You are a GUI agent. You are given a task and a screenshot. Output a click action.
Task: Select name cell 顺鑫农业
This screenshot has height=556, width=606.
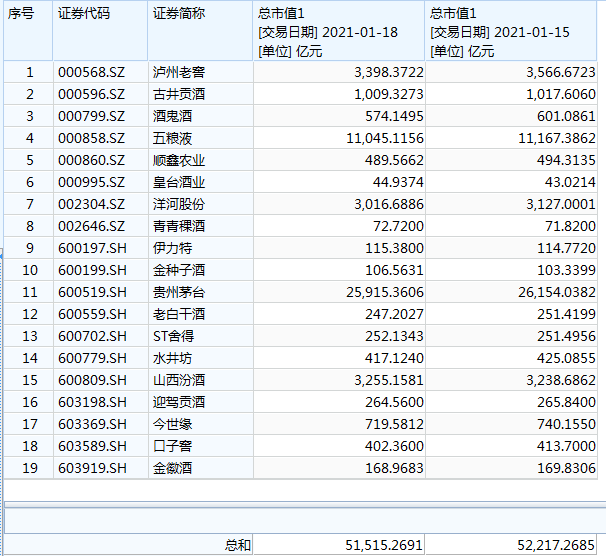[201, 160]
